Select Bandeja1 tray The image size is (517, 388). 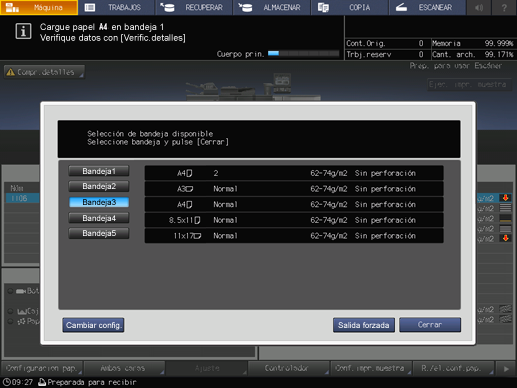tap(99, 171)
